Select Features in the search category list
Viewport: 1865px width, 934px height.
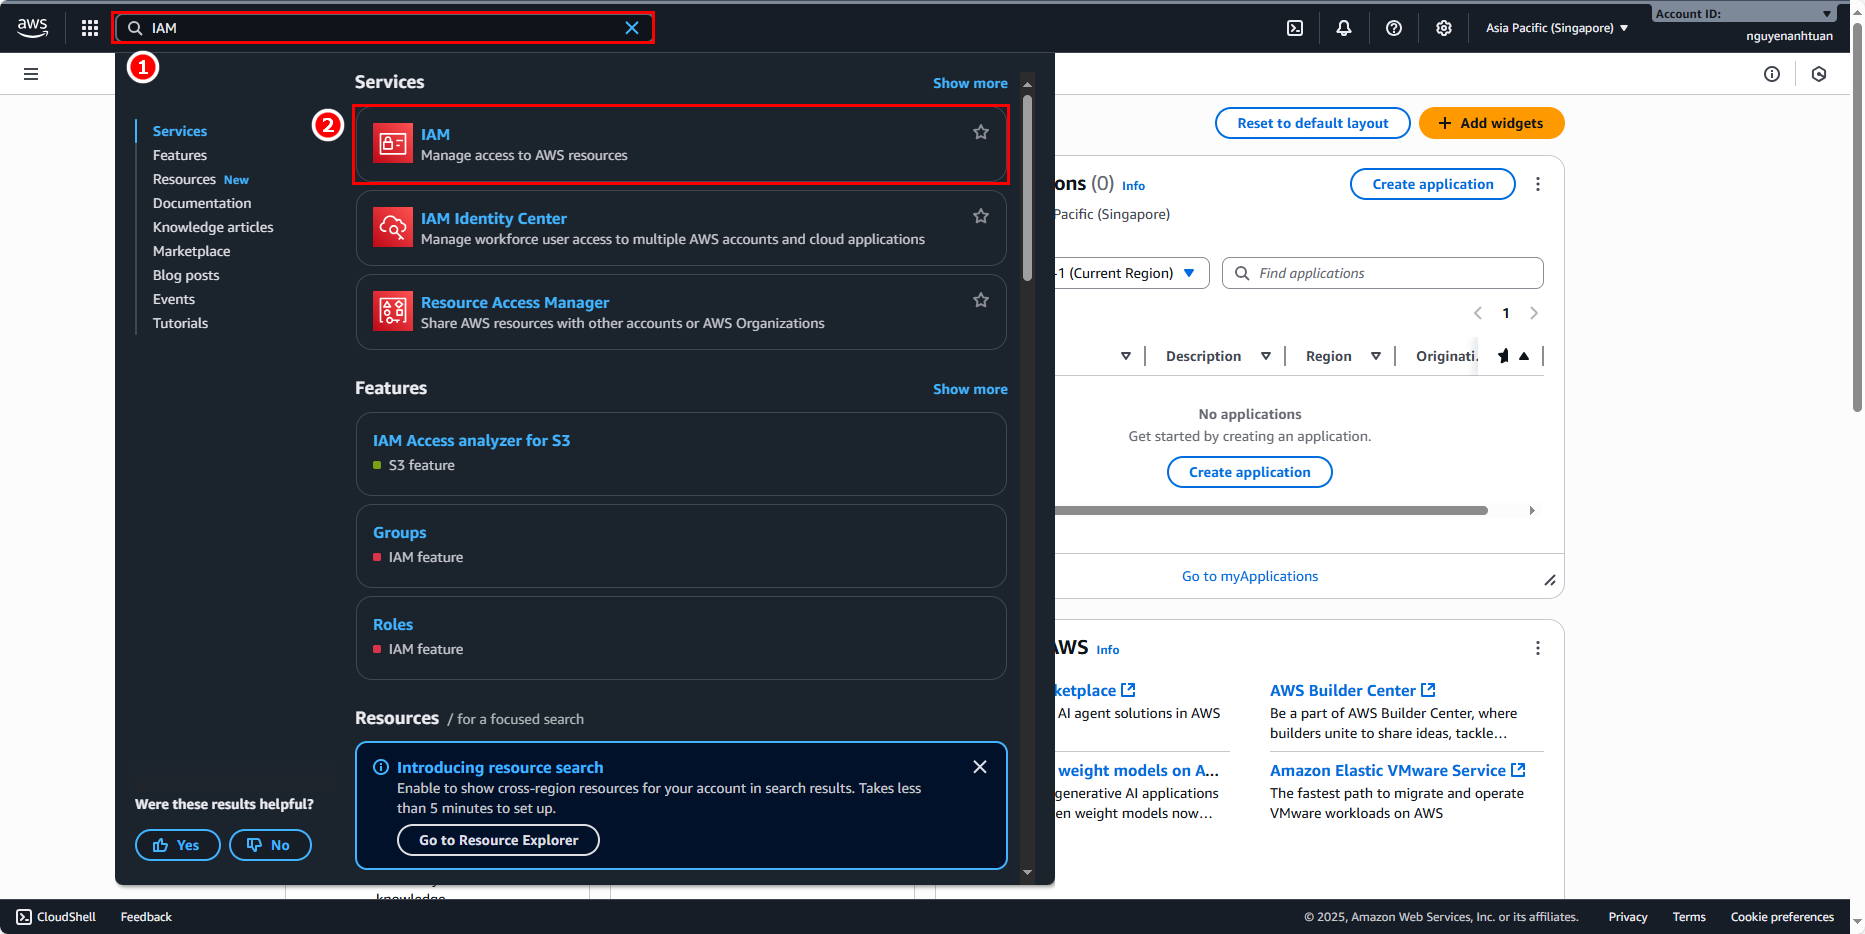180,155
